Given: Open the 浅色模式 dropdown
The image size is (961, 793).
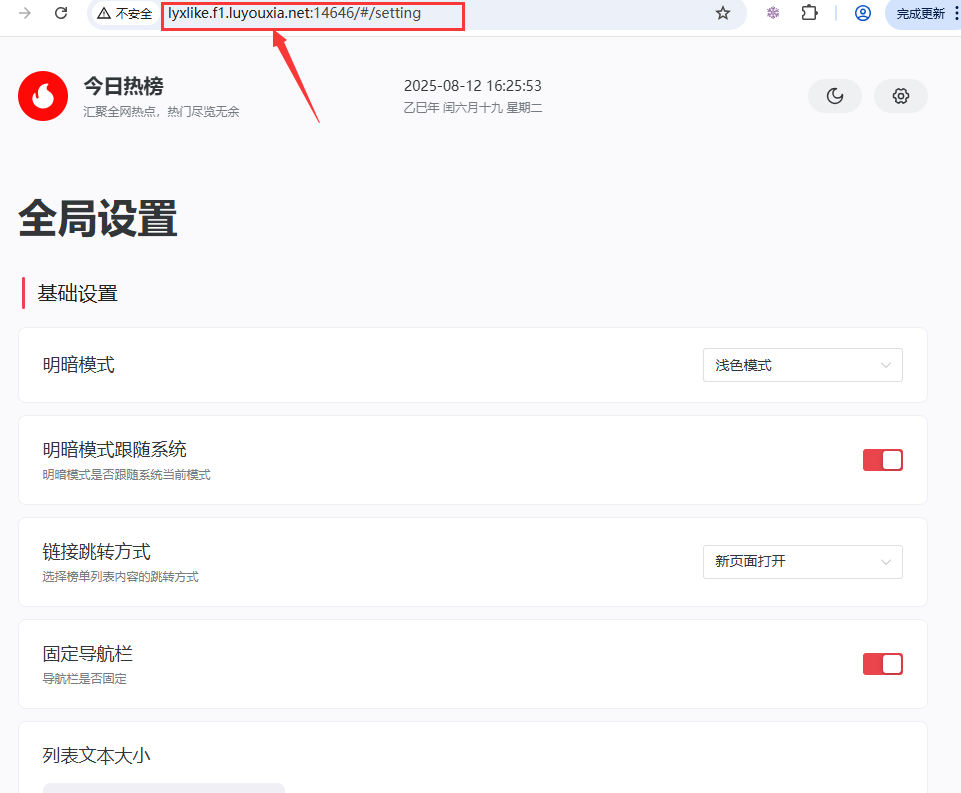Looking at the screenshot, I should [802, 365].
